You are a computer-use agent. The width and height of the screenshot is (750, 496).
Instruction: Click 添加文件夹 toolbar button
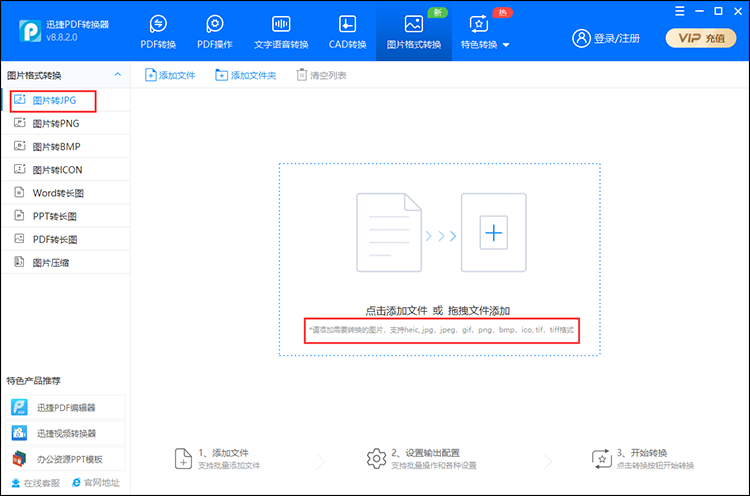point(245,75)
